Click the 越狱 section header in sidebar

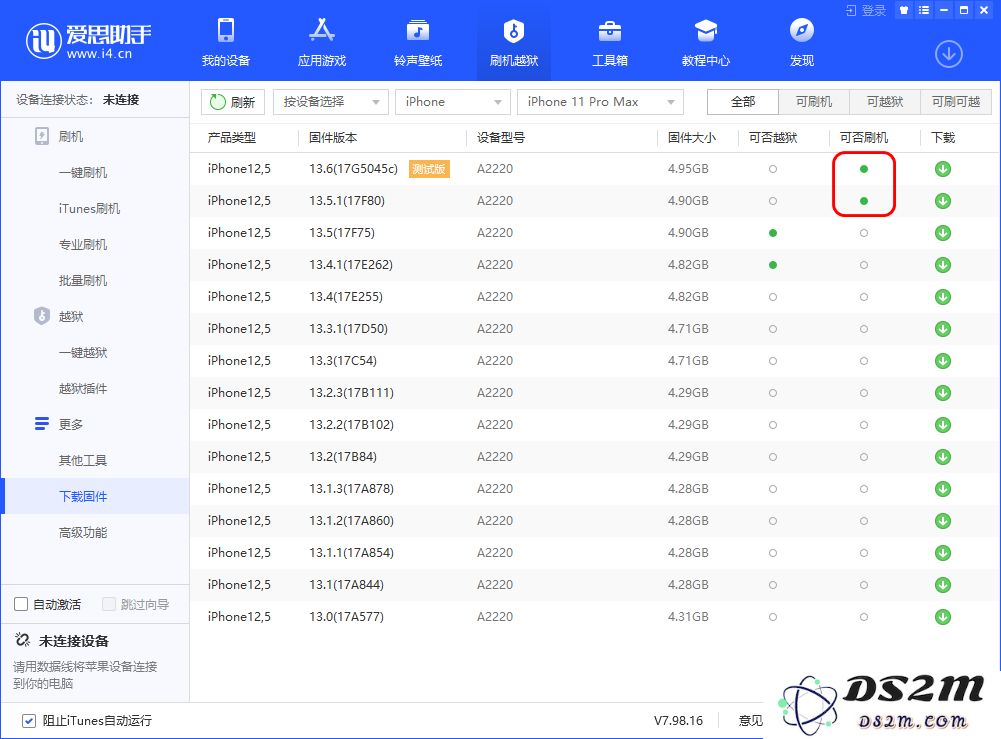click(71, 316)
